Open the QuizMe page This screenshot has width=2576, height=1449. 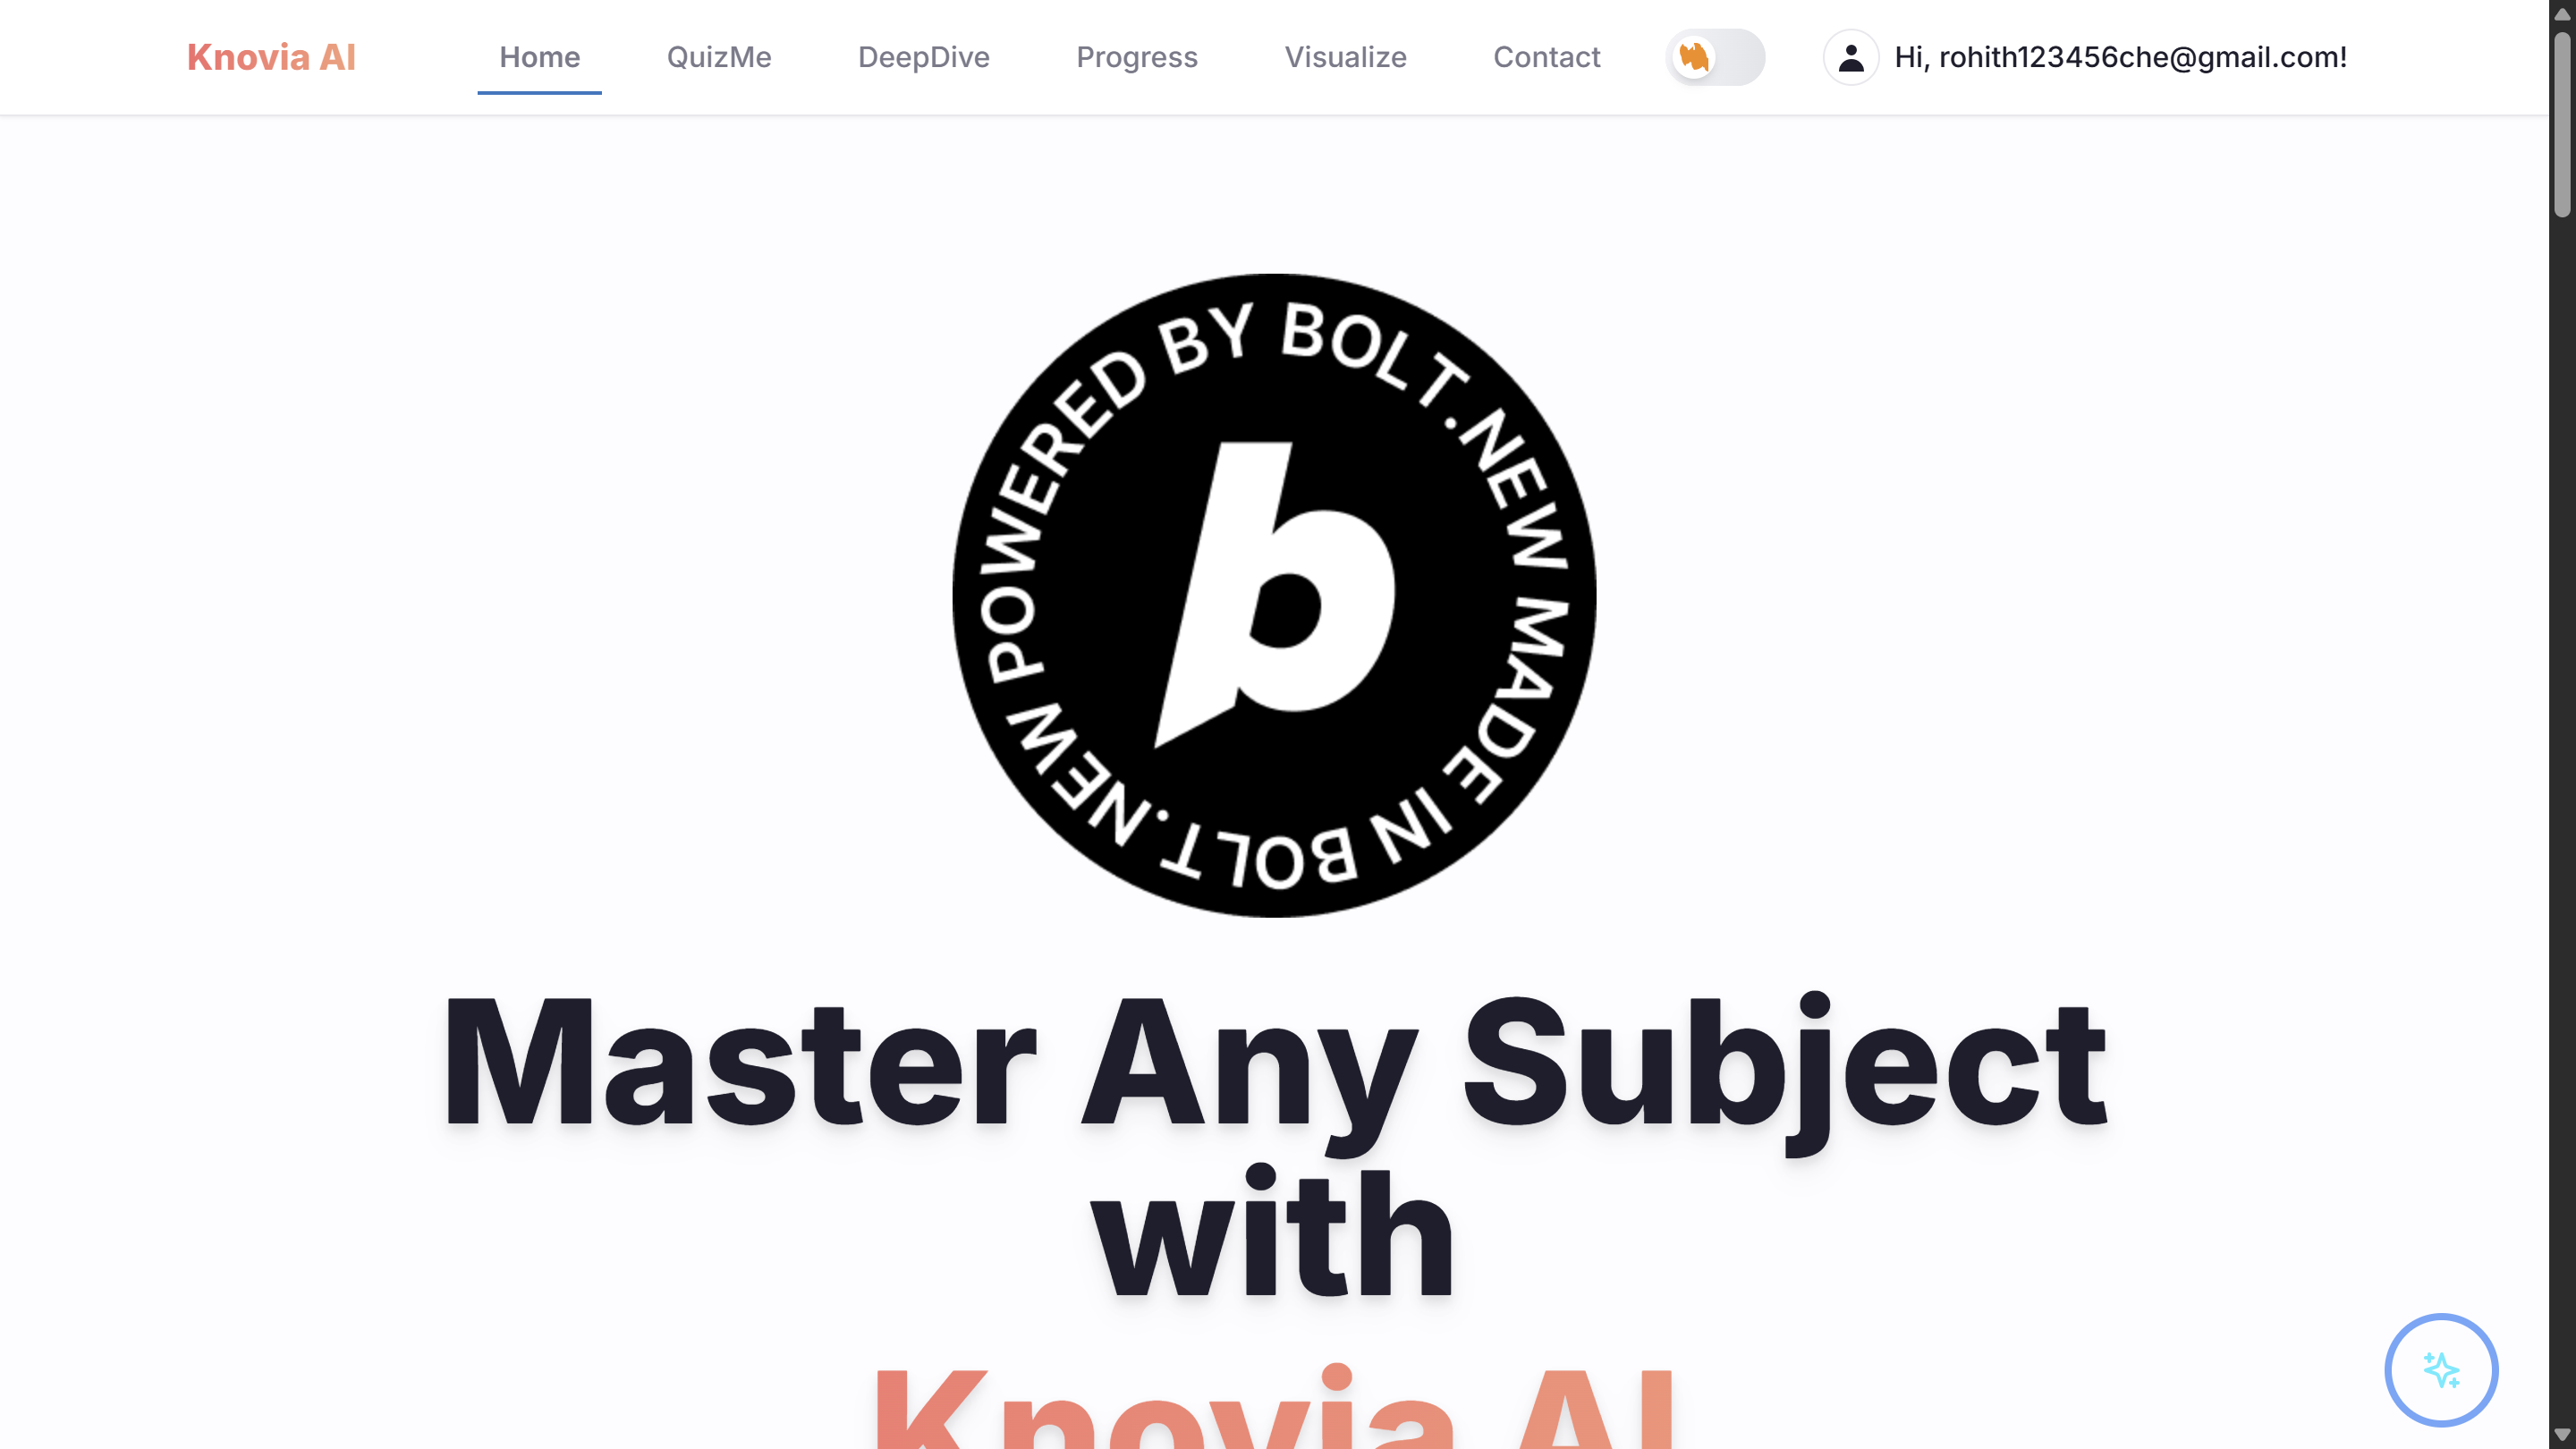tap(719, 57)
